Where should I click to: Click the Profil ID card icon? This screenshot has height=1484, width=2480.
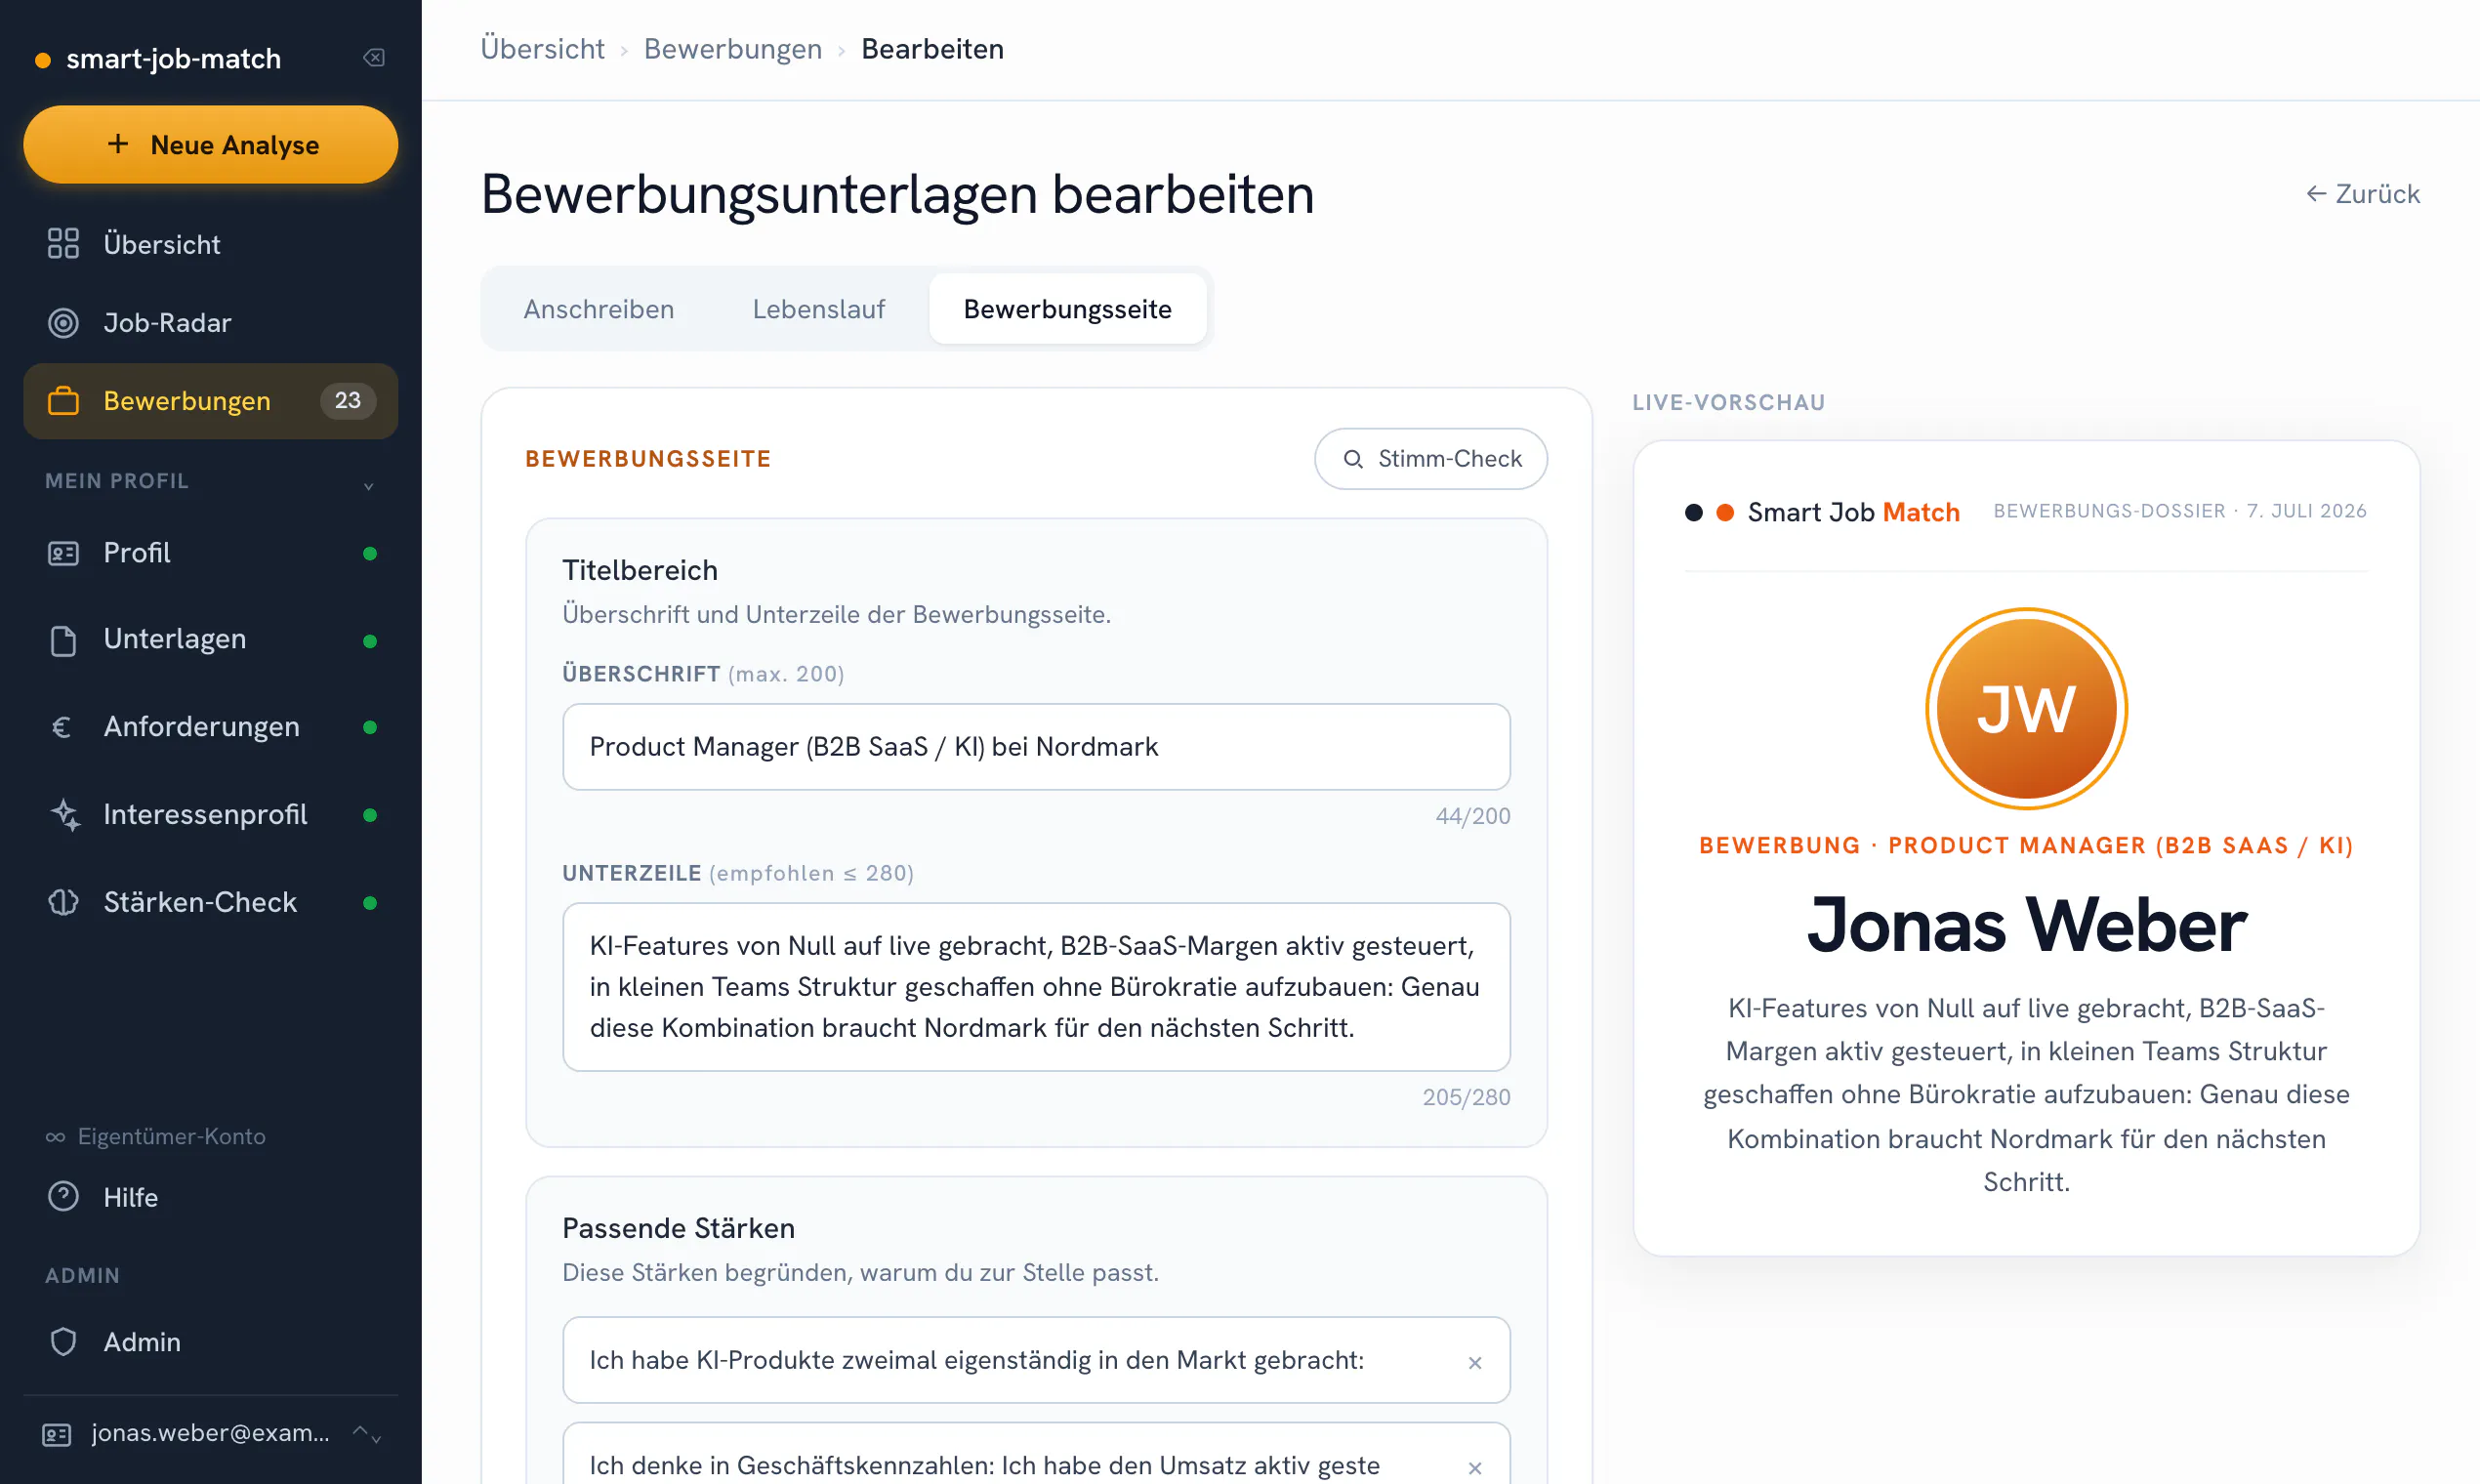pyautogui.click(x=63, y=553)
